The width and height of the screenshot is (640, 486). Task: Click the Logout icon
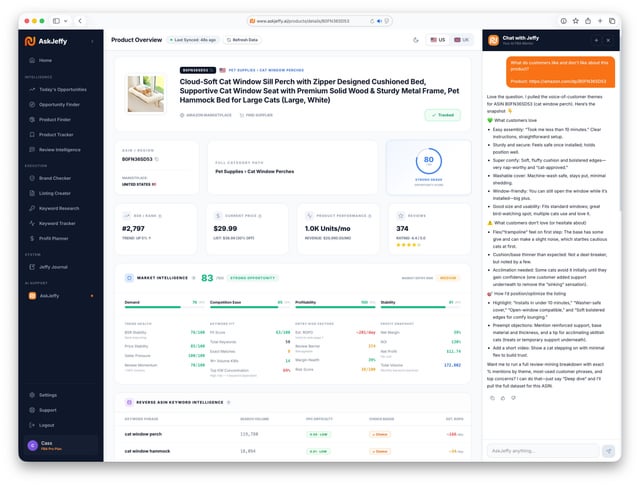32,425
